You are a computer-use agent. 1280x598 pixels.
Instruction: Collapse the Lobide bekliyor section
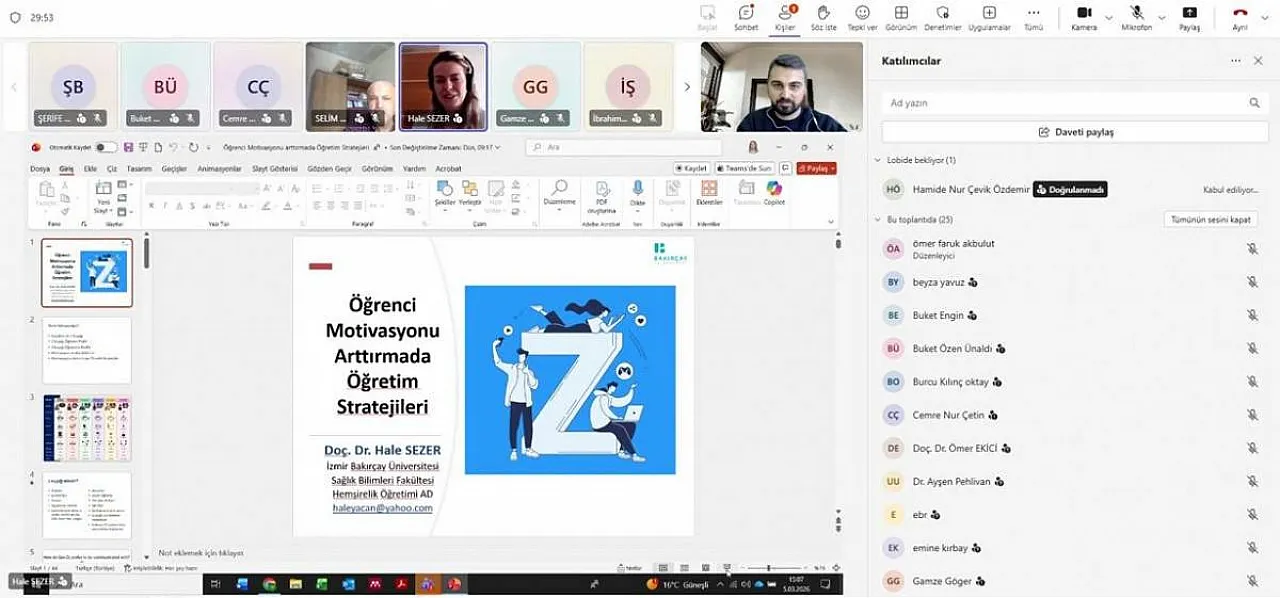[878, 160]
